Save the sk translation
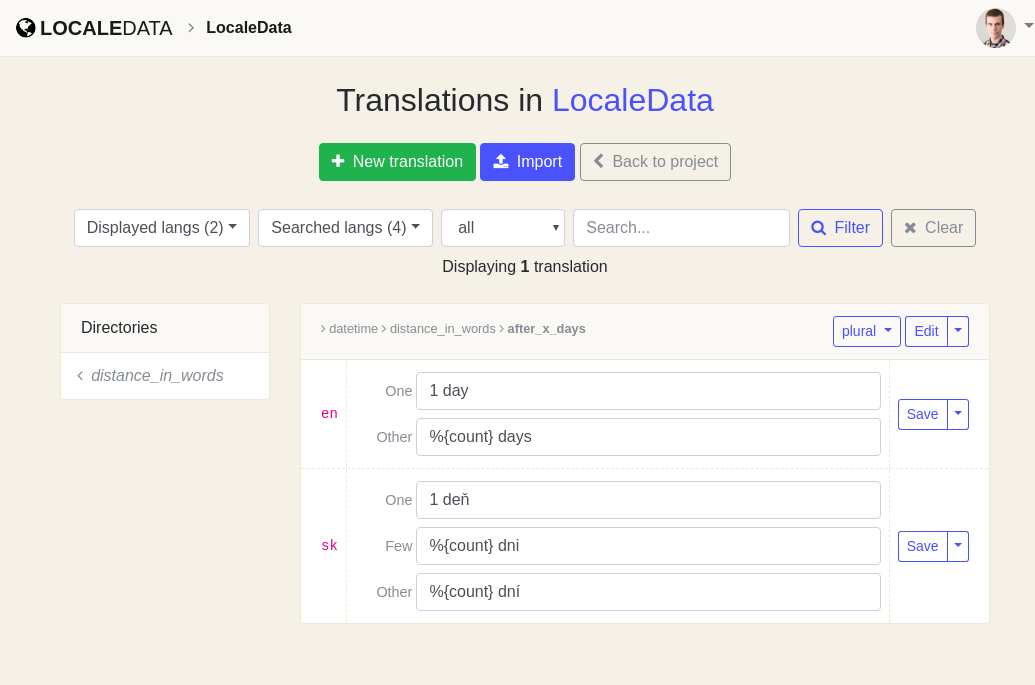This screenshot has height=685, width=1035. pos(923,546)
